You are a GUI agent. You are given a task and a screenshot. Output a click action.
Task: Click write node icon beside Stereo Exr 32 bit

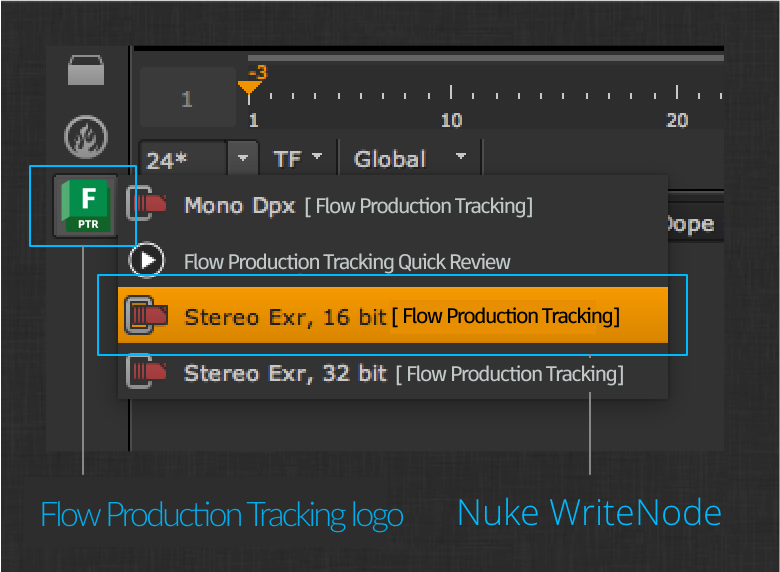point(146,371)
